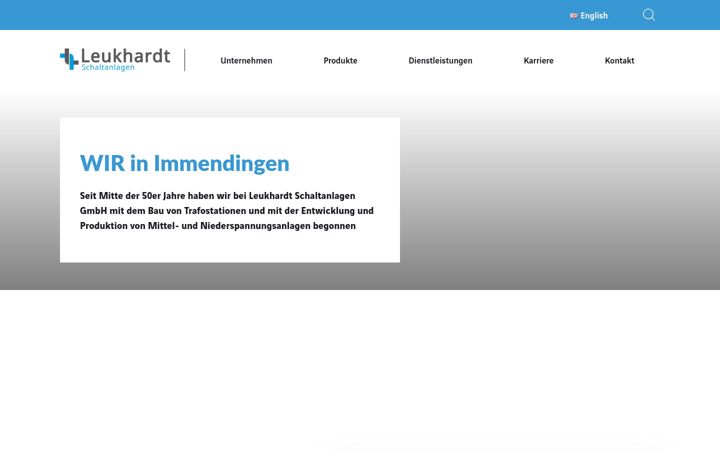Screen dimensions: 720x450
Task: Open the Karriere menu
Action: 538,61
